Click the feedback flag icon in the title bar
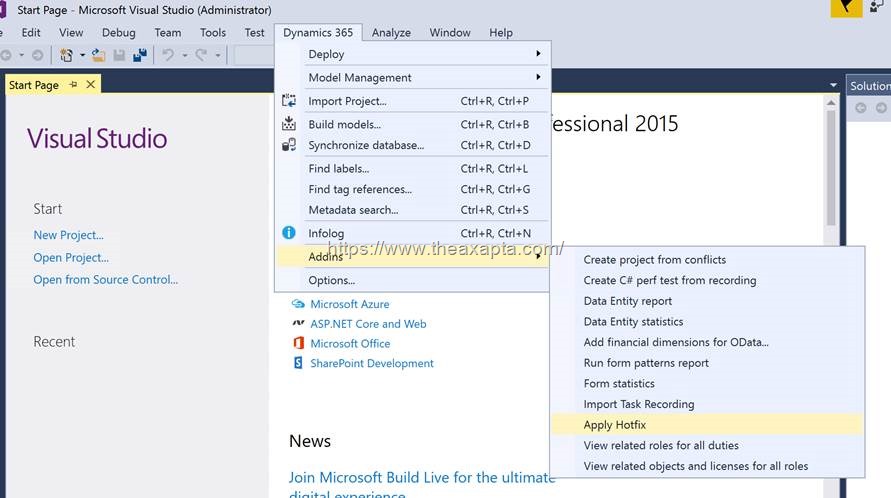This screenshot has width=891, height=498. click(x=846, y=8)
